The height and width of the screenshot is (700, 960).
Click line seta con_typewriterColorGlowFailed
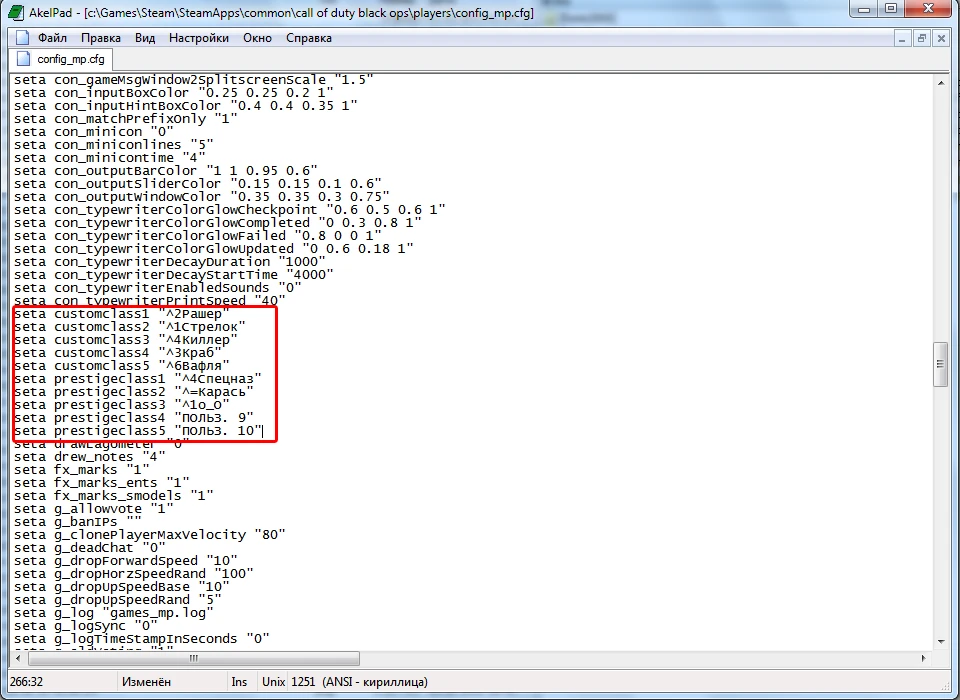click(198, 236)
